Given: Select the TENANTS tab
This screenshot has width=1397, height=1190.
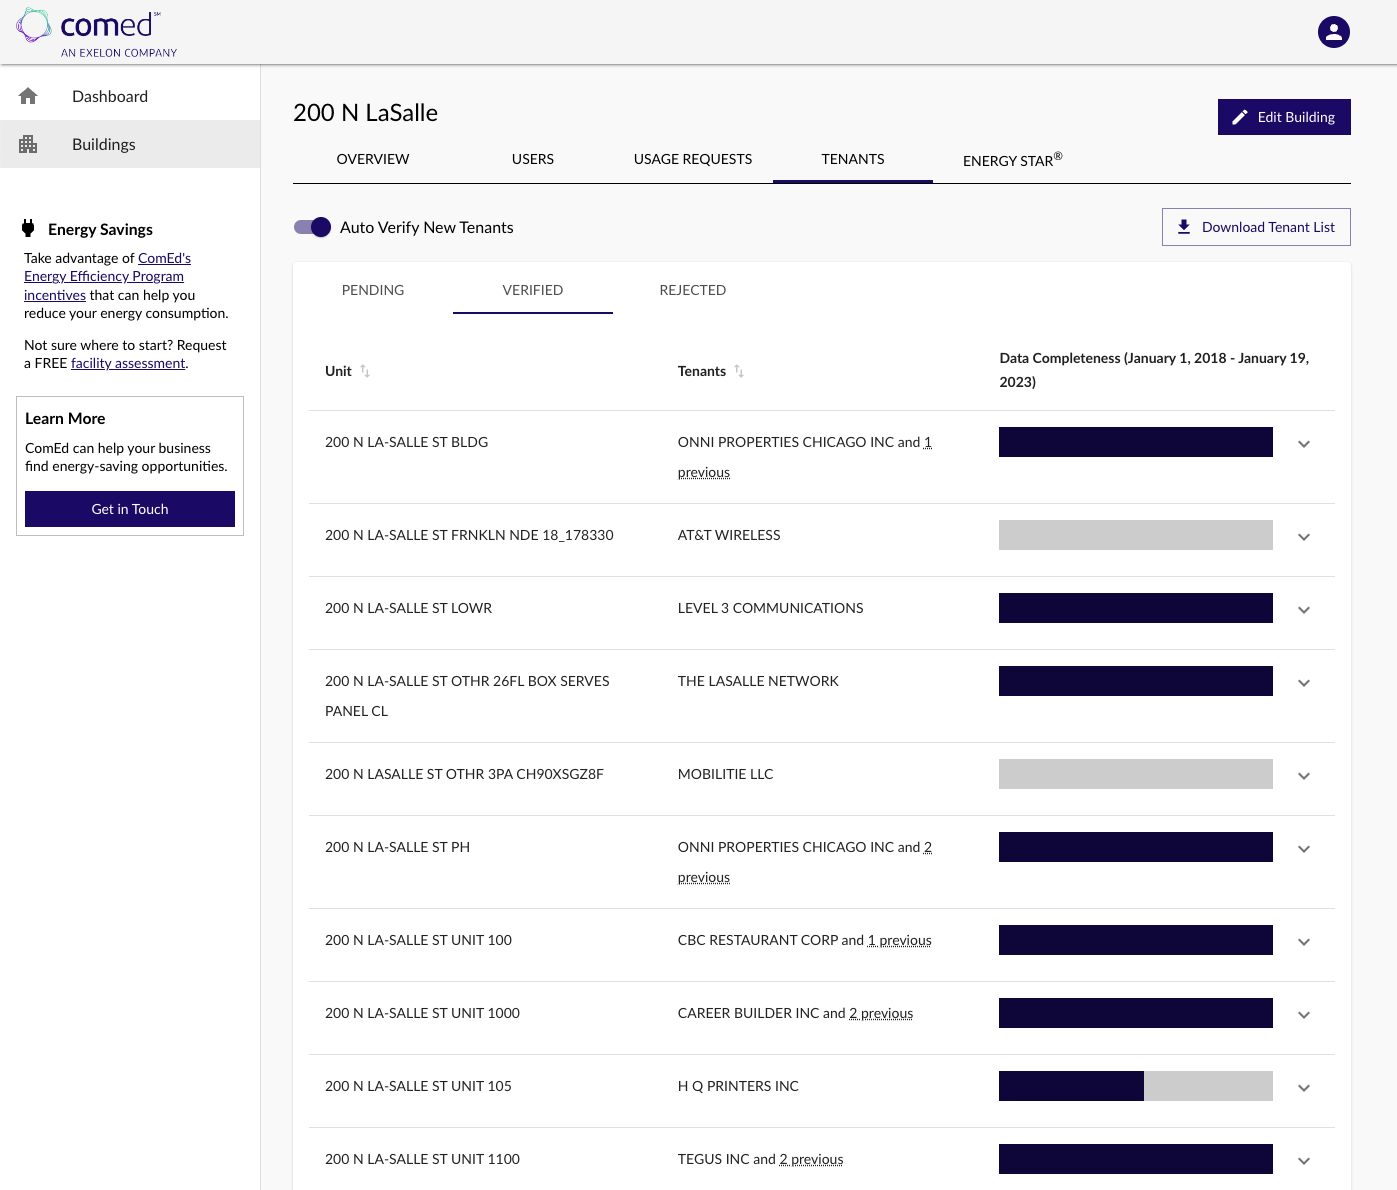Looking at the screenshot, I should pyautogui.click(x=853, y=159).
